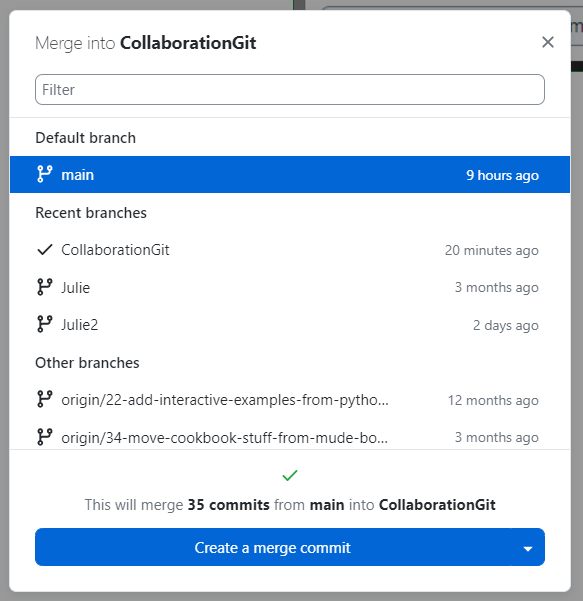Select origin/22-add-interactive-examples branch
The image size is (583, 601).
click(x=290, y=399)
